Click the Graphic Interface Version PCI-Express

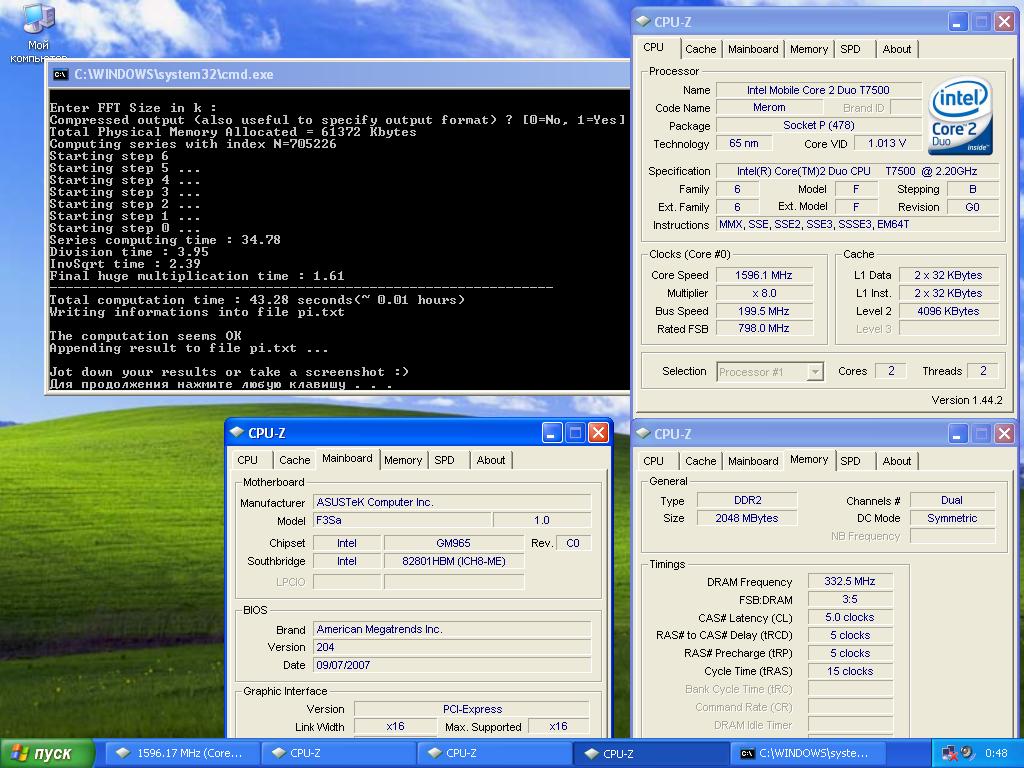coord(472,709)
